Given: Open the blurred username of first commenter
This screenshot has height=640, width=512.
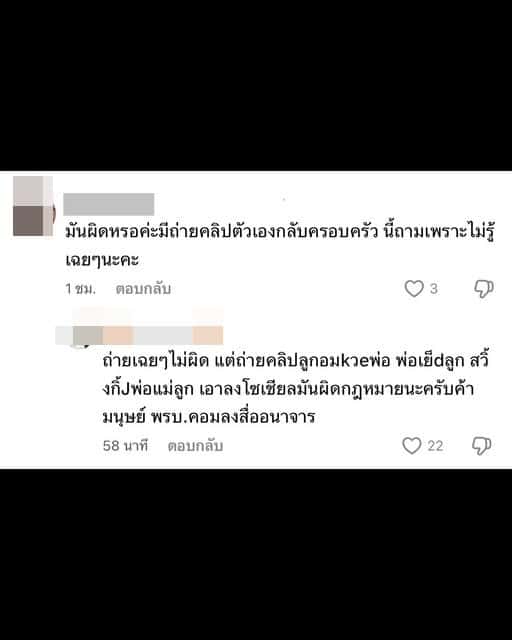Looking at the screenshot, I should pos(109,204).
